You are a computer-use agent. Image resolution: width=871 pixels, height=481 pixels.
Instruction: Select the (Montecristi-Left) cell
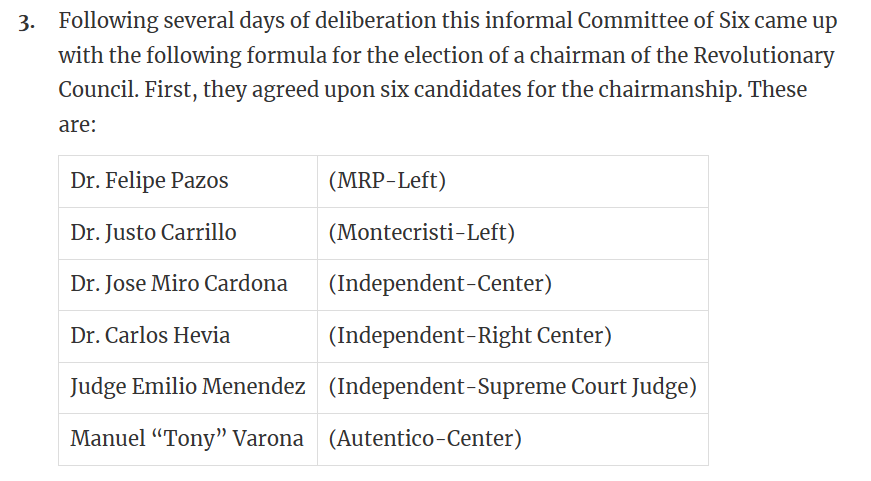tap(421, 233)
